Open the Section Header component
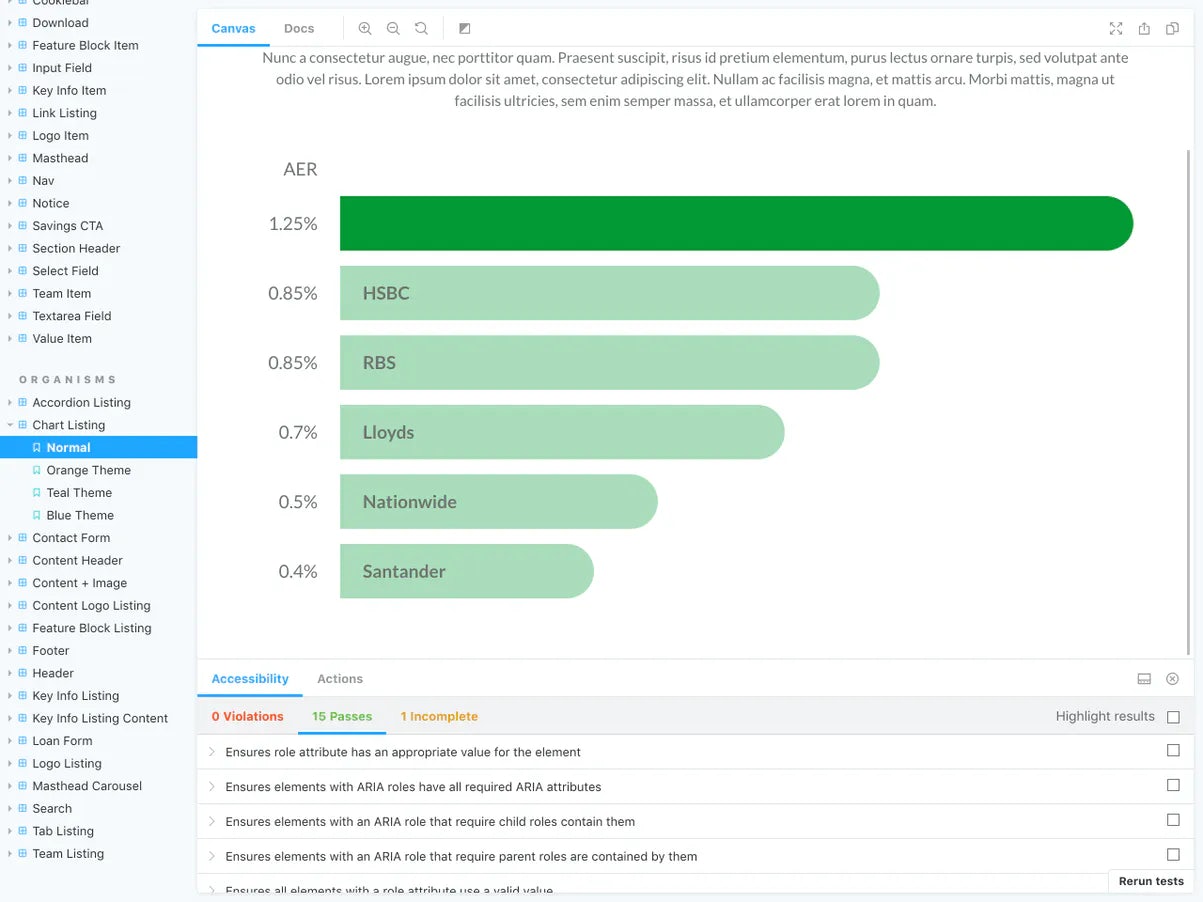The height and width of the screenshot is (902, 1203). pyautogui.click(x=76, y=248)
